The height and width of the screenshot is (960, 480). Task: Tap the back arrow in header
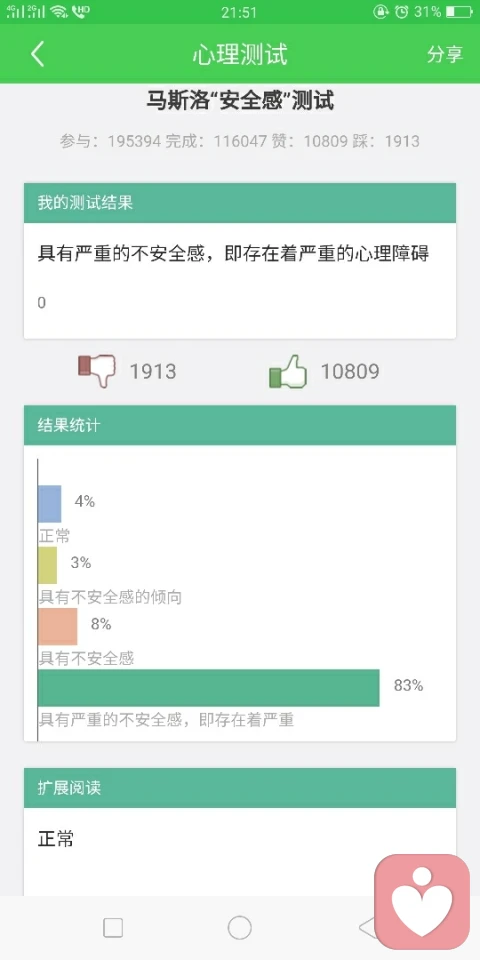click(x=37, y=54)
